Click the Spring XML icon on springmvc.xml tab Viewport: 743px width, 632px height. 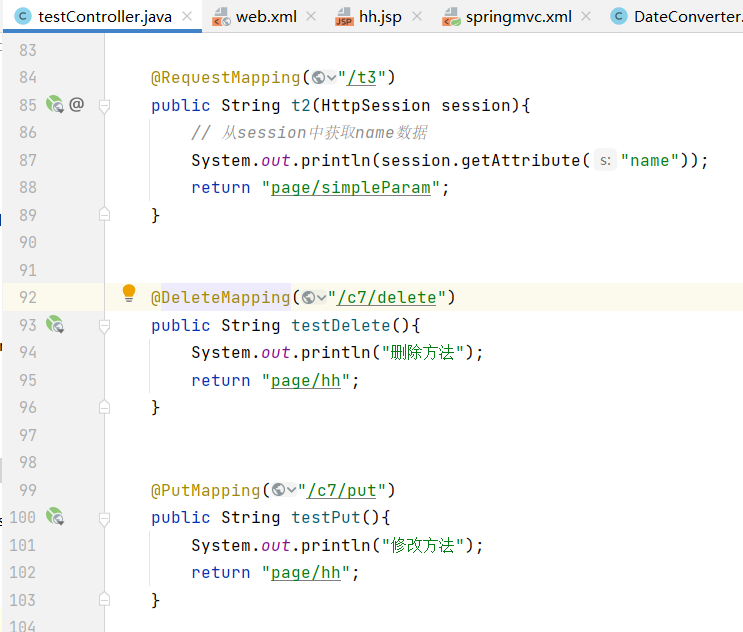click(x=451, y=17)
